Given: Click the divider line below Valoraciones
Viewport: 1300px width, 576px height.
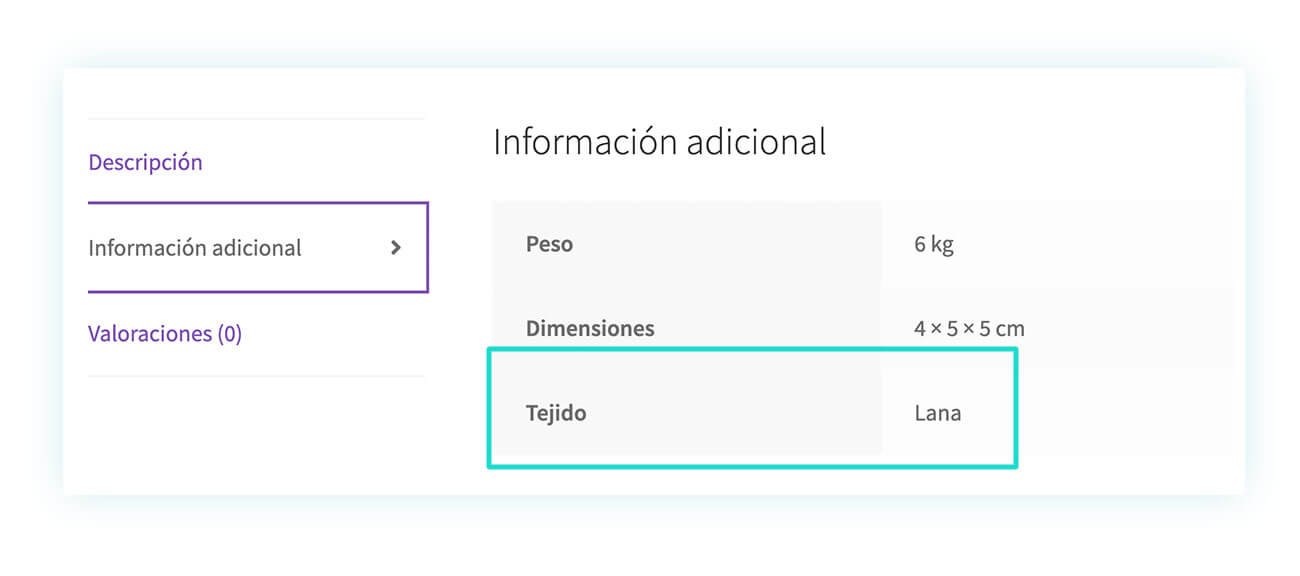Looking at the screenshot, I should [x=256, y=376].
